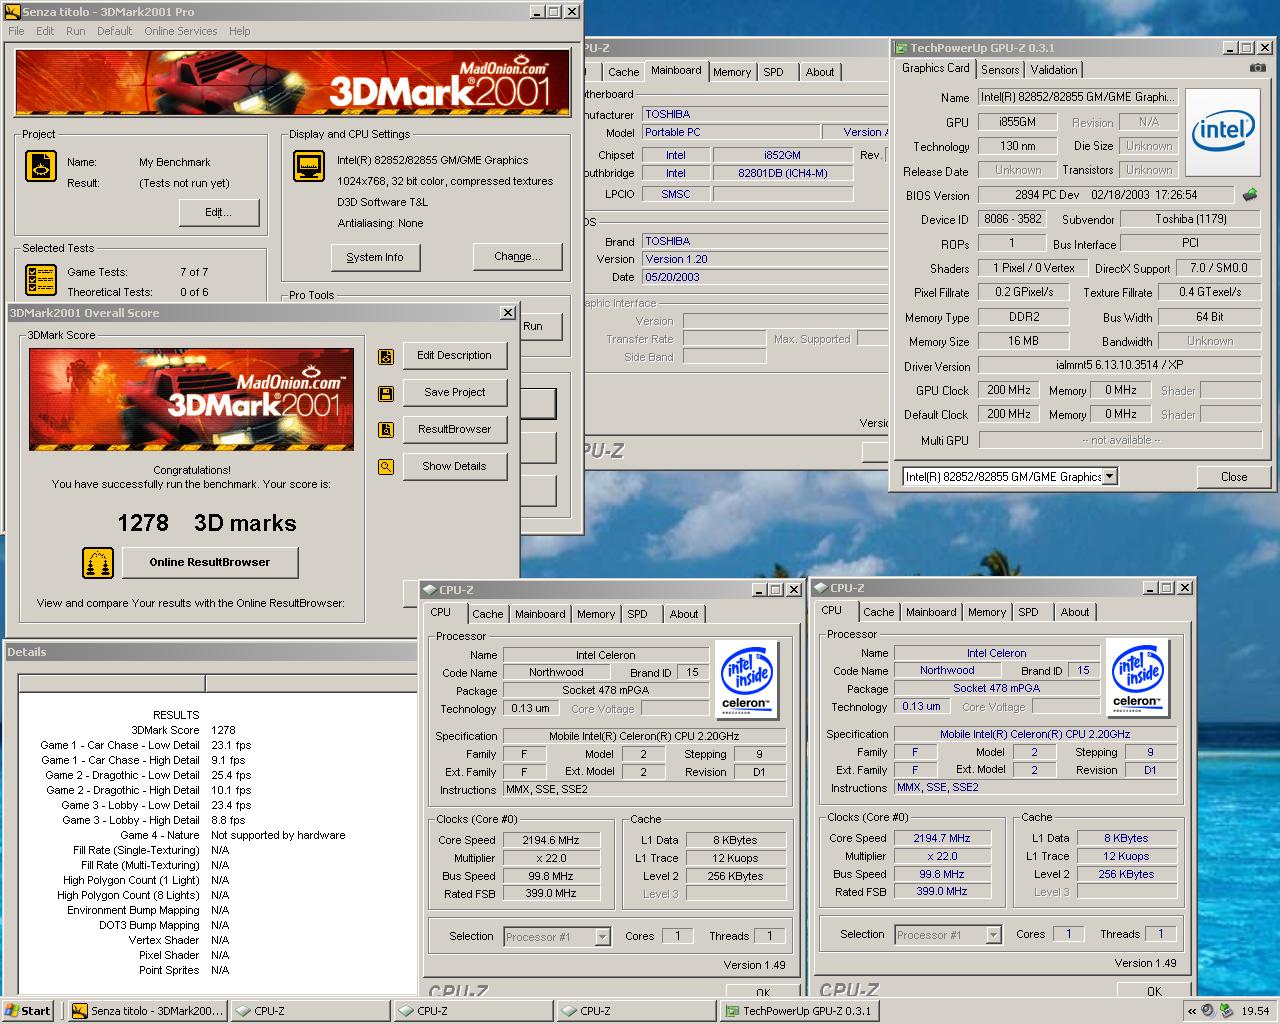The image size is (1280, 1024).
Task: Click the Edit... button in Project
Action: pos(218,213)
